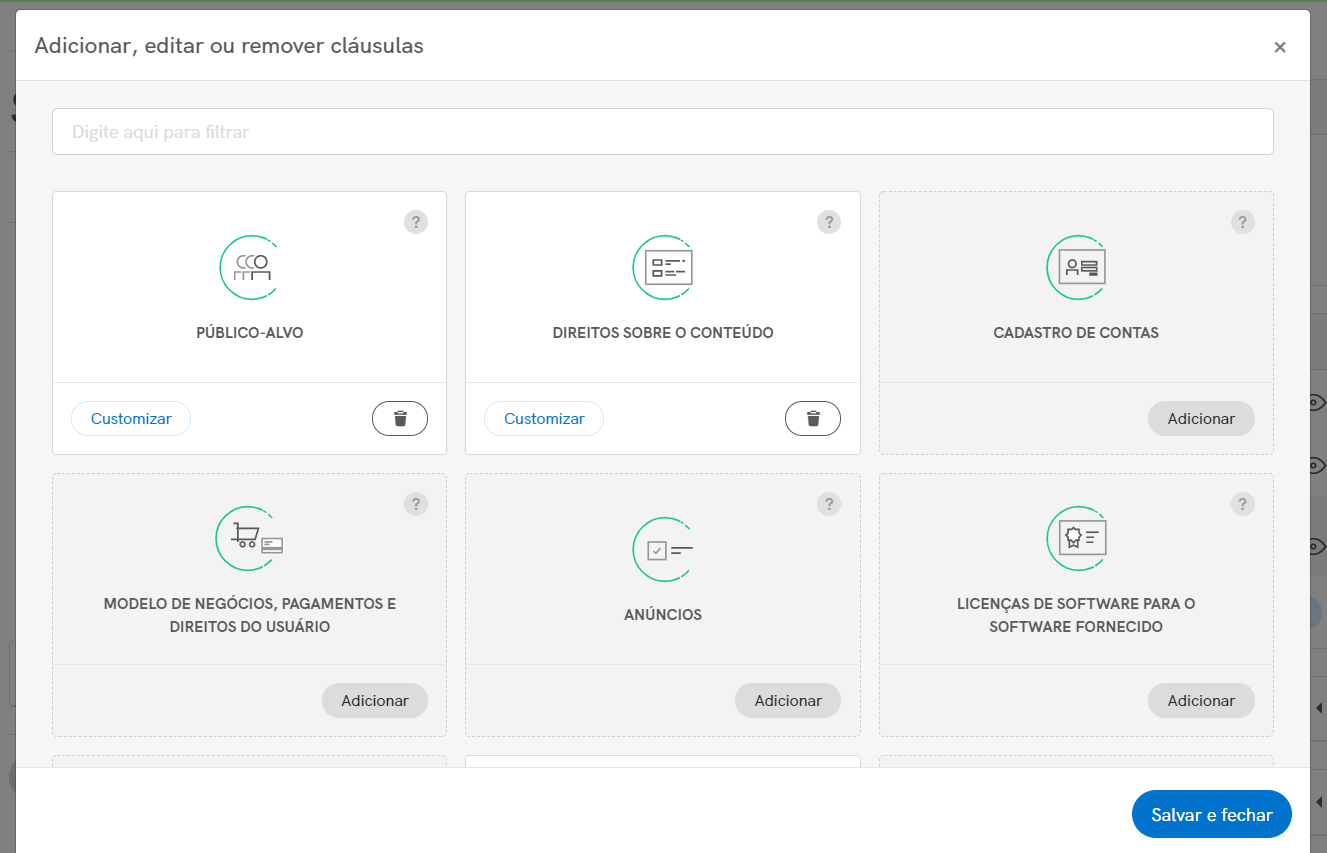Open help for Público-Alvo clause
Image resolution: width=1327 pixels, height=853 pixels.
[416, 222]
